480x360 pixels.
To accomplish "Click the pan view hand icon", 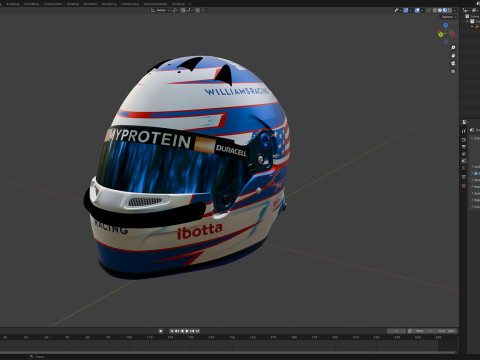I will point(453,56).
